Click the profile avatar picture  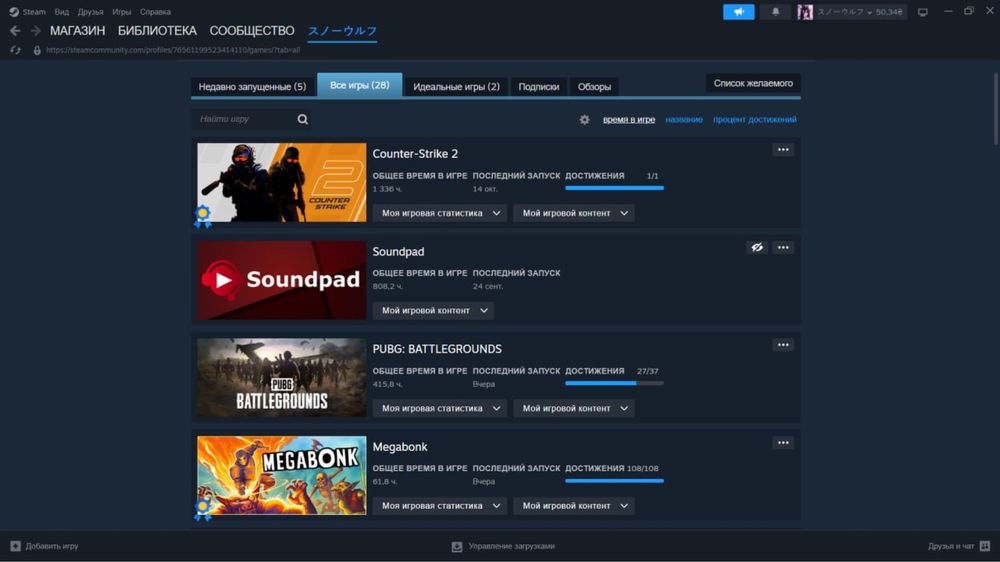(x=805, y=11)
